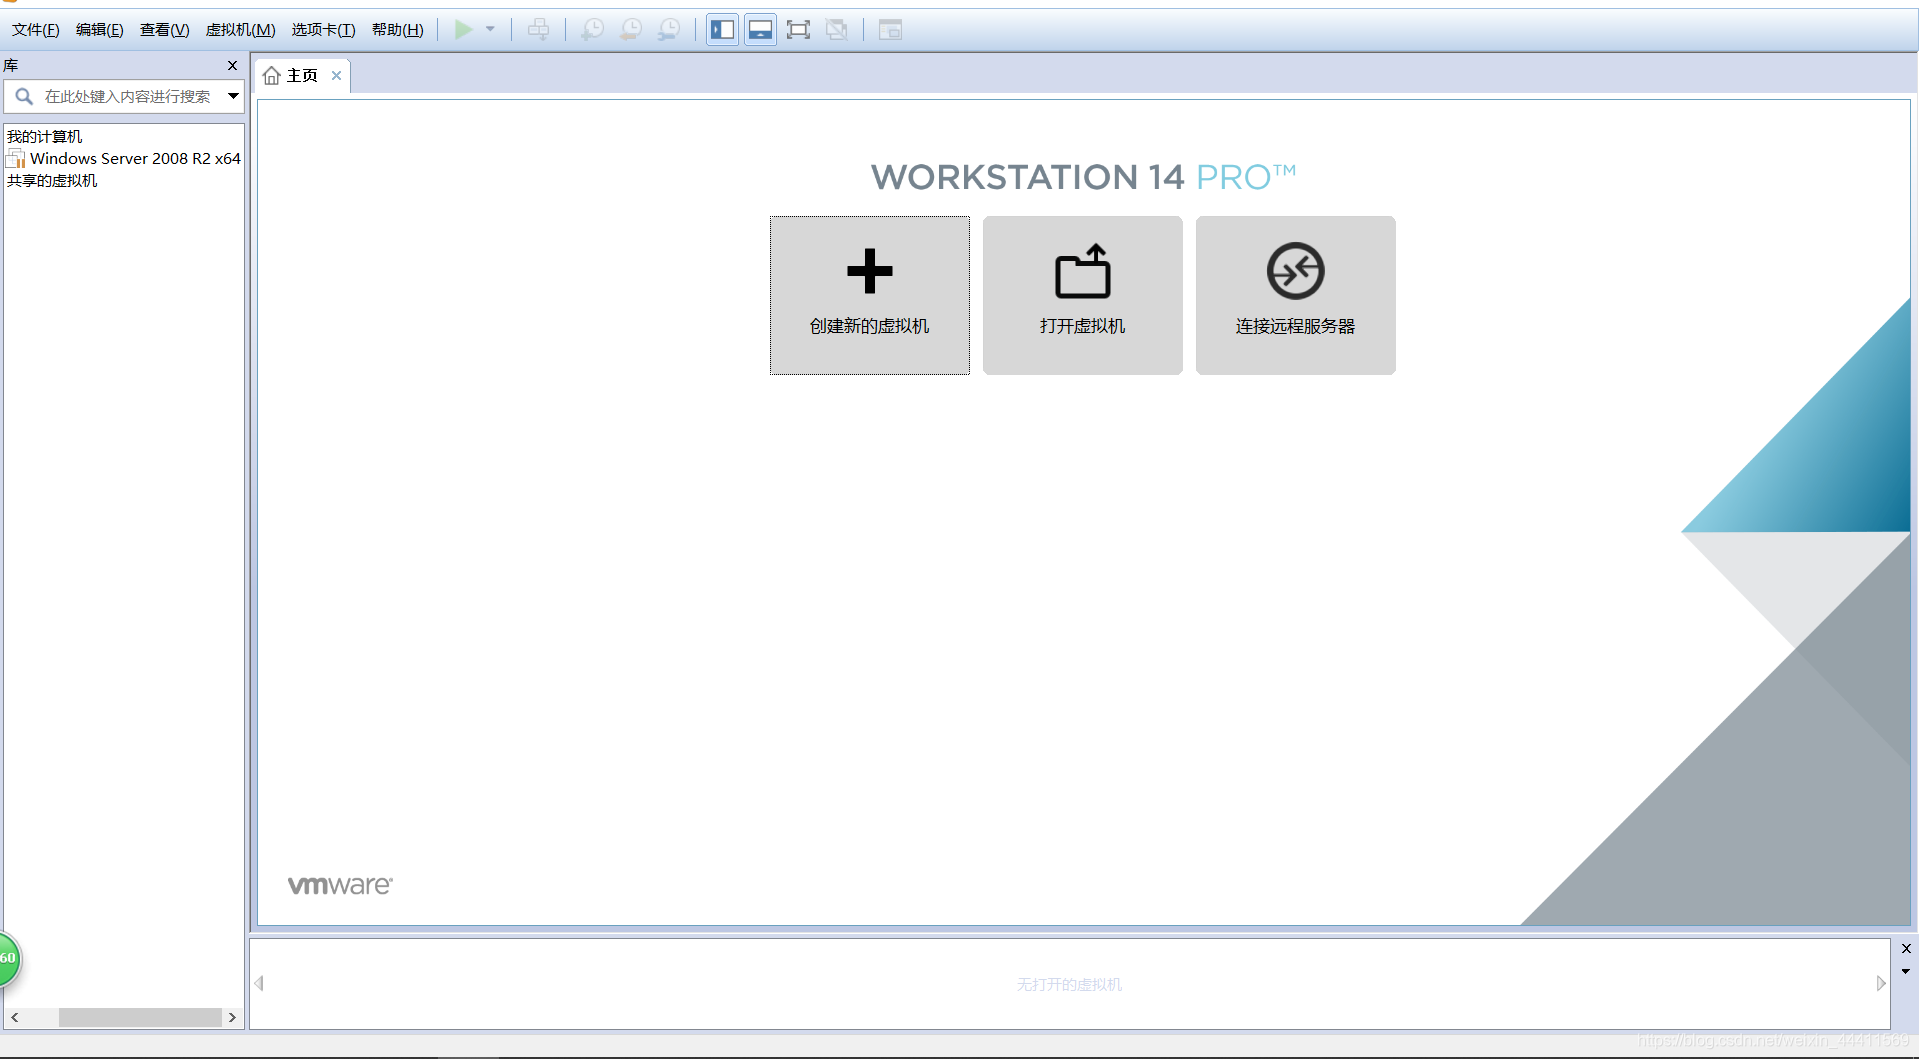Image resolution: width=1919 pixels, height=1059 pixels.
Task: Expand the power options dropdown arrow
Action: tap(490, 29)
